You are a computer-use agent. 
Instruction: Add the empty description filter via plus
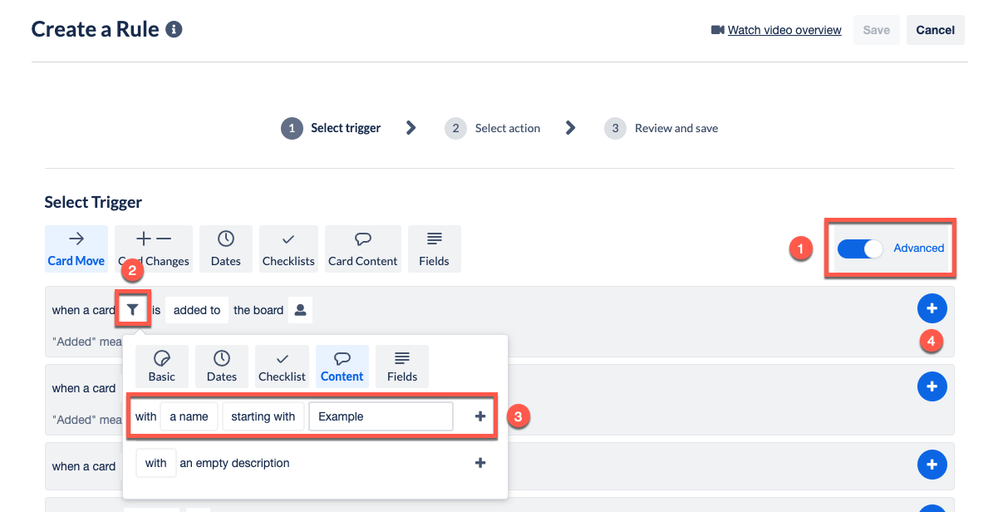(x=481, y=463)
